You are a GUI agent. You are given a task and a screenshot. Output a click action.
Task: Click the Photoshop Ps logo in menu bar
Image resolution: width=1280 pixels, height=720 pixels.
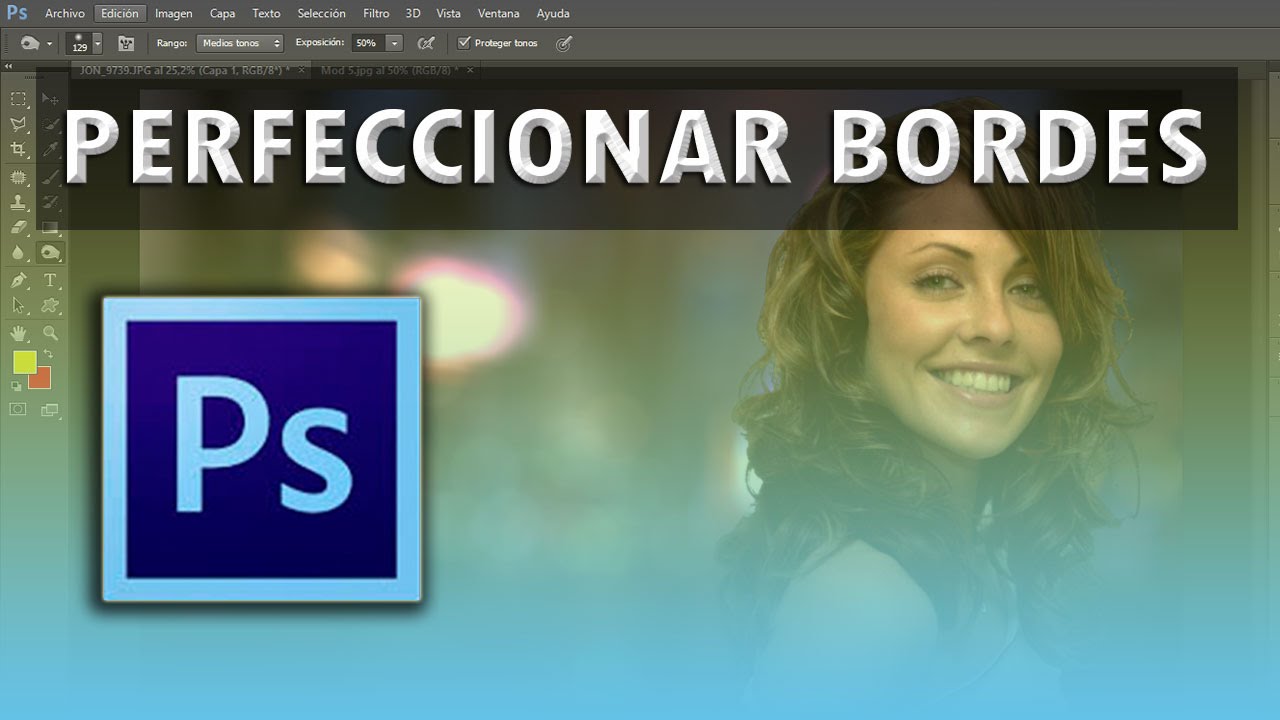(16, 14)
